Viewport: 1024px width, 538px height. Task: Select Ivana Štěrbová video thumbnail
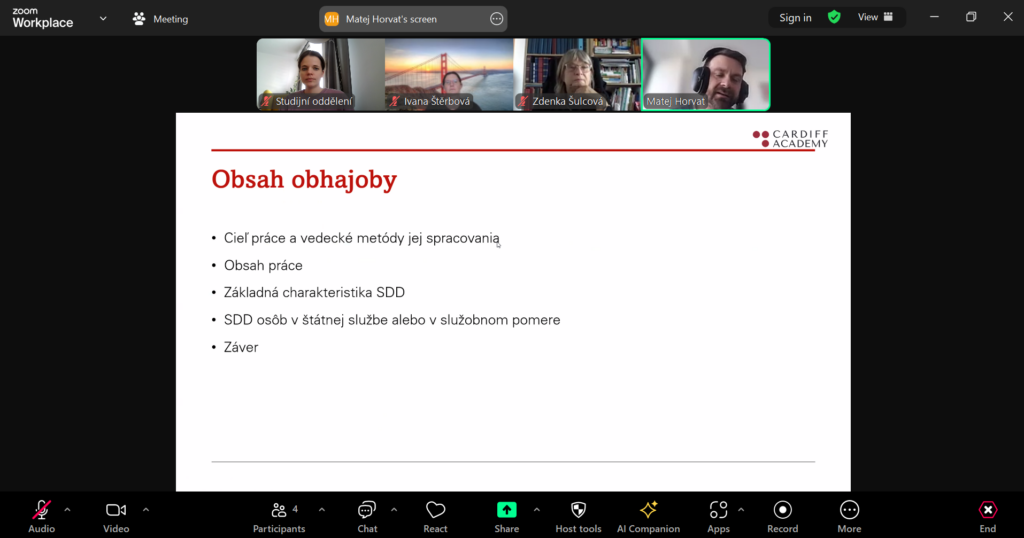[x=449, y=74]
